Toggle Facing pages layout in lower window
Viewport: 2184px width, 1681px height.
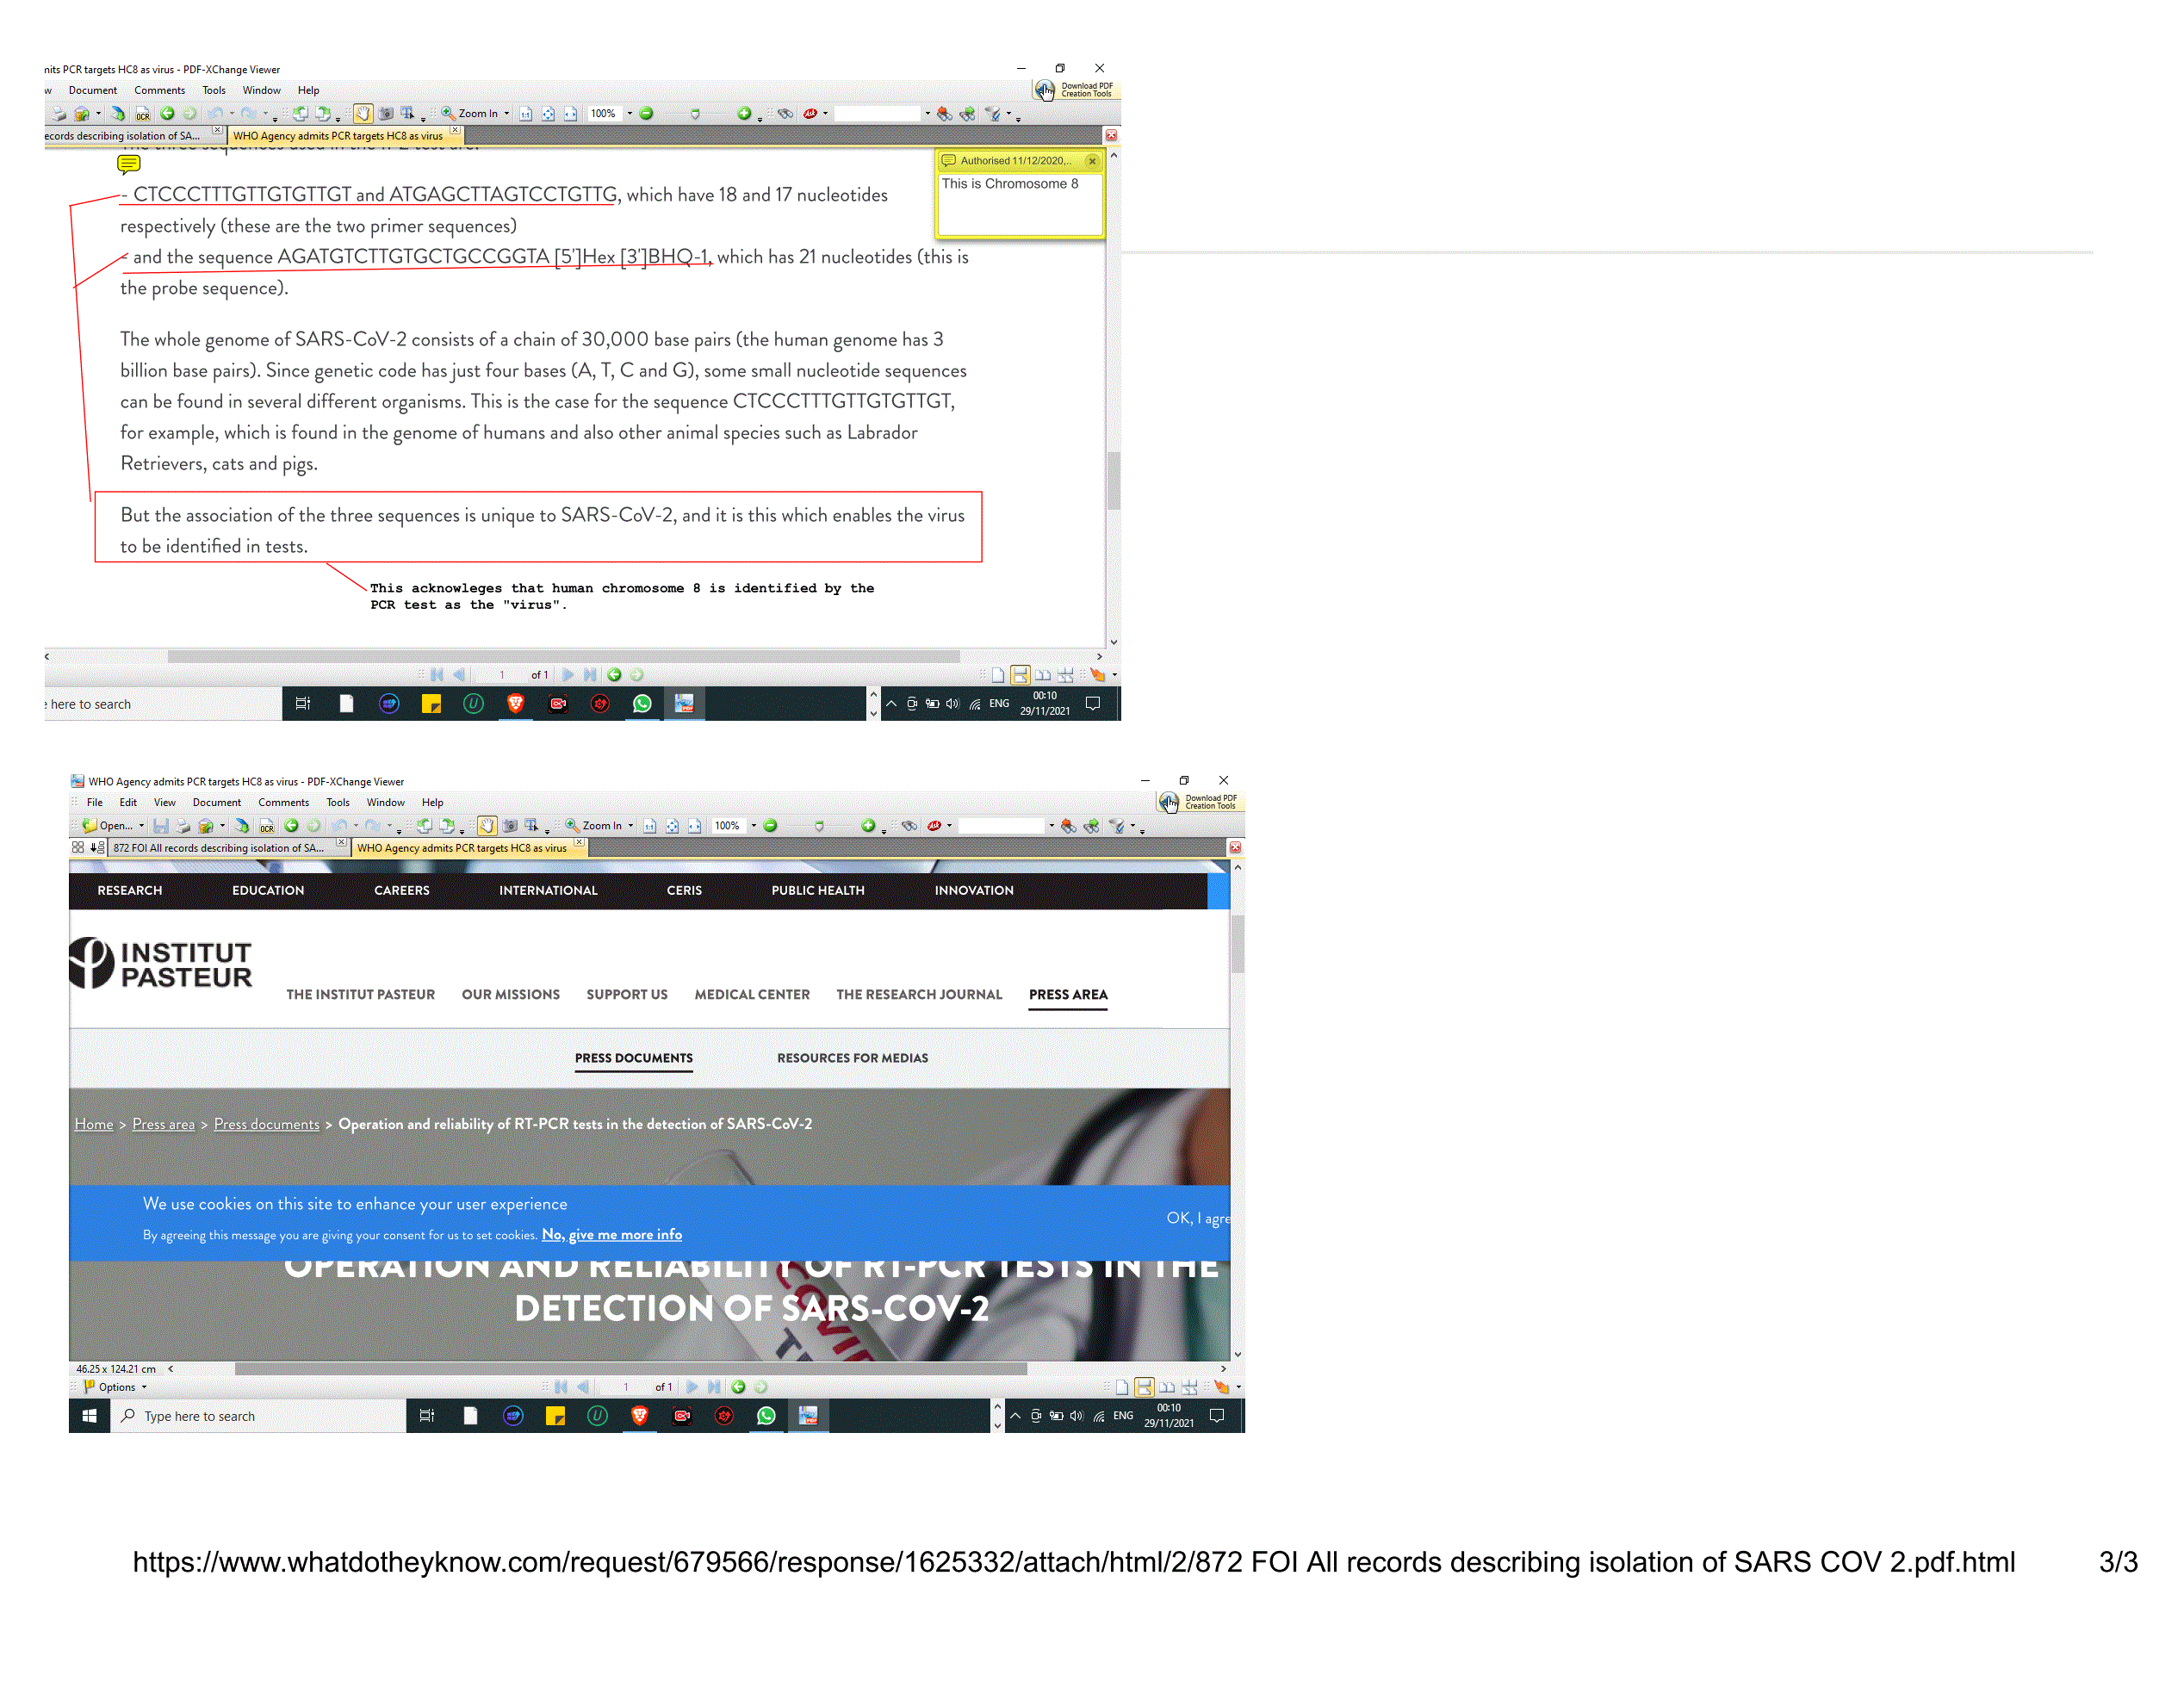point(1167,1387)
